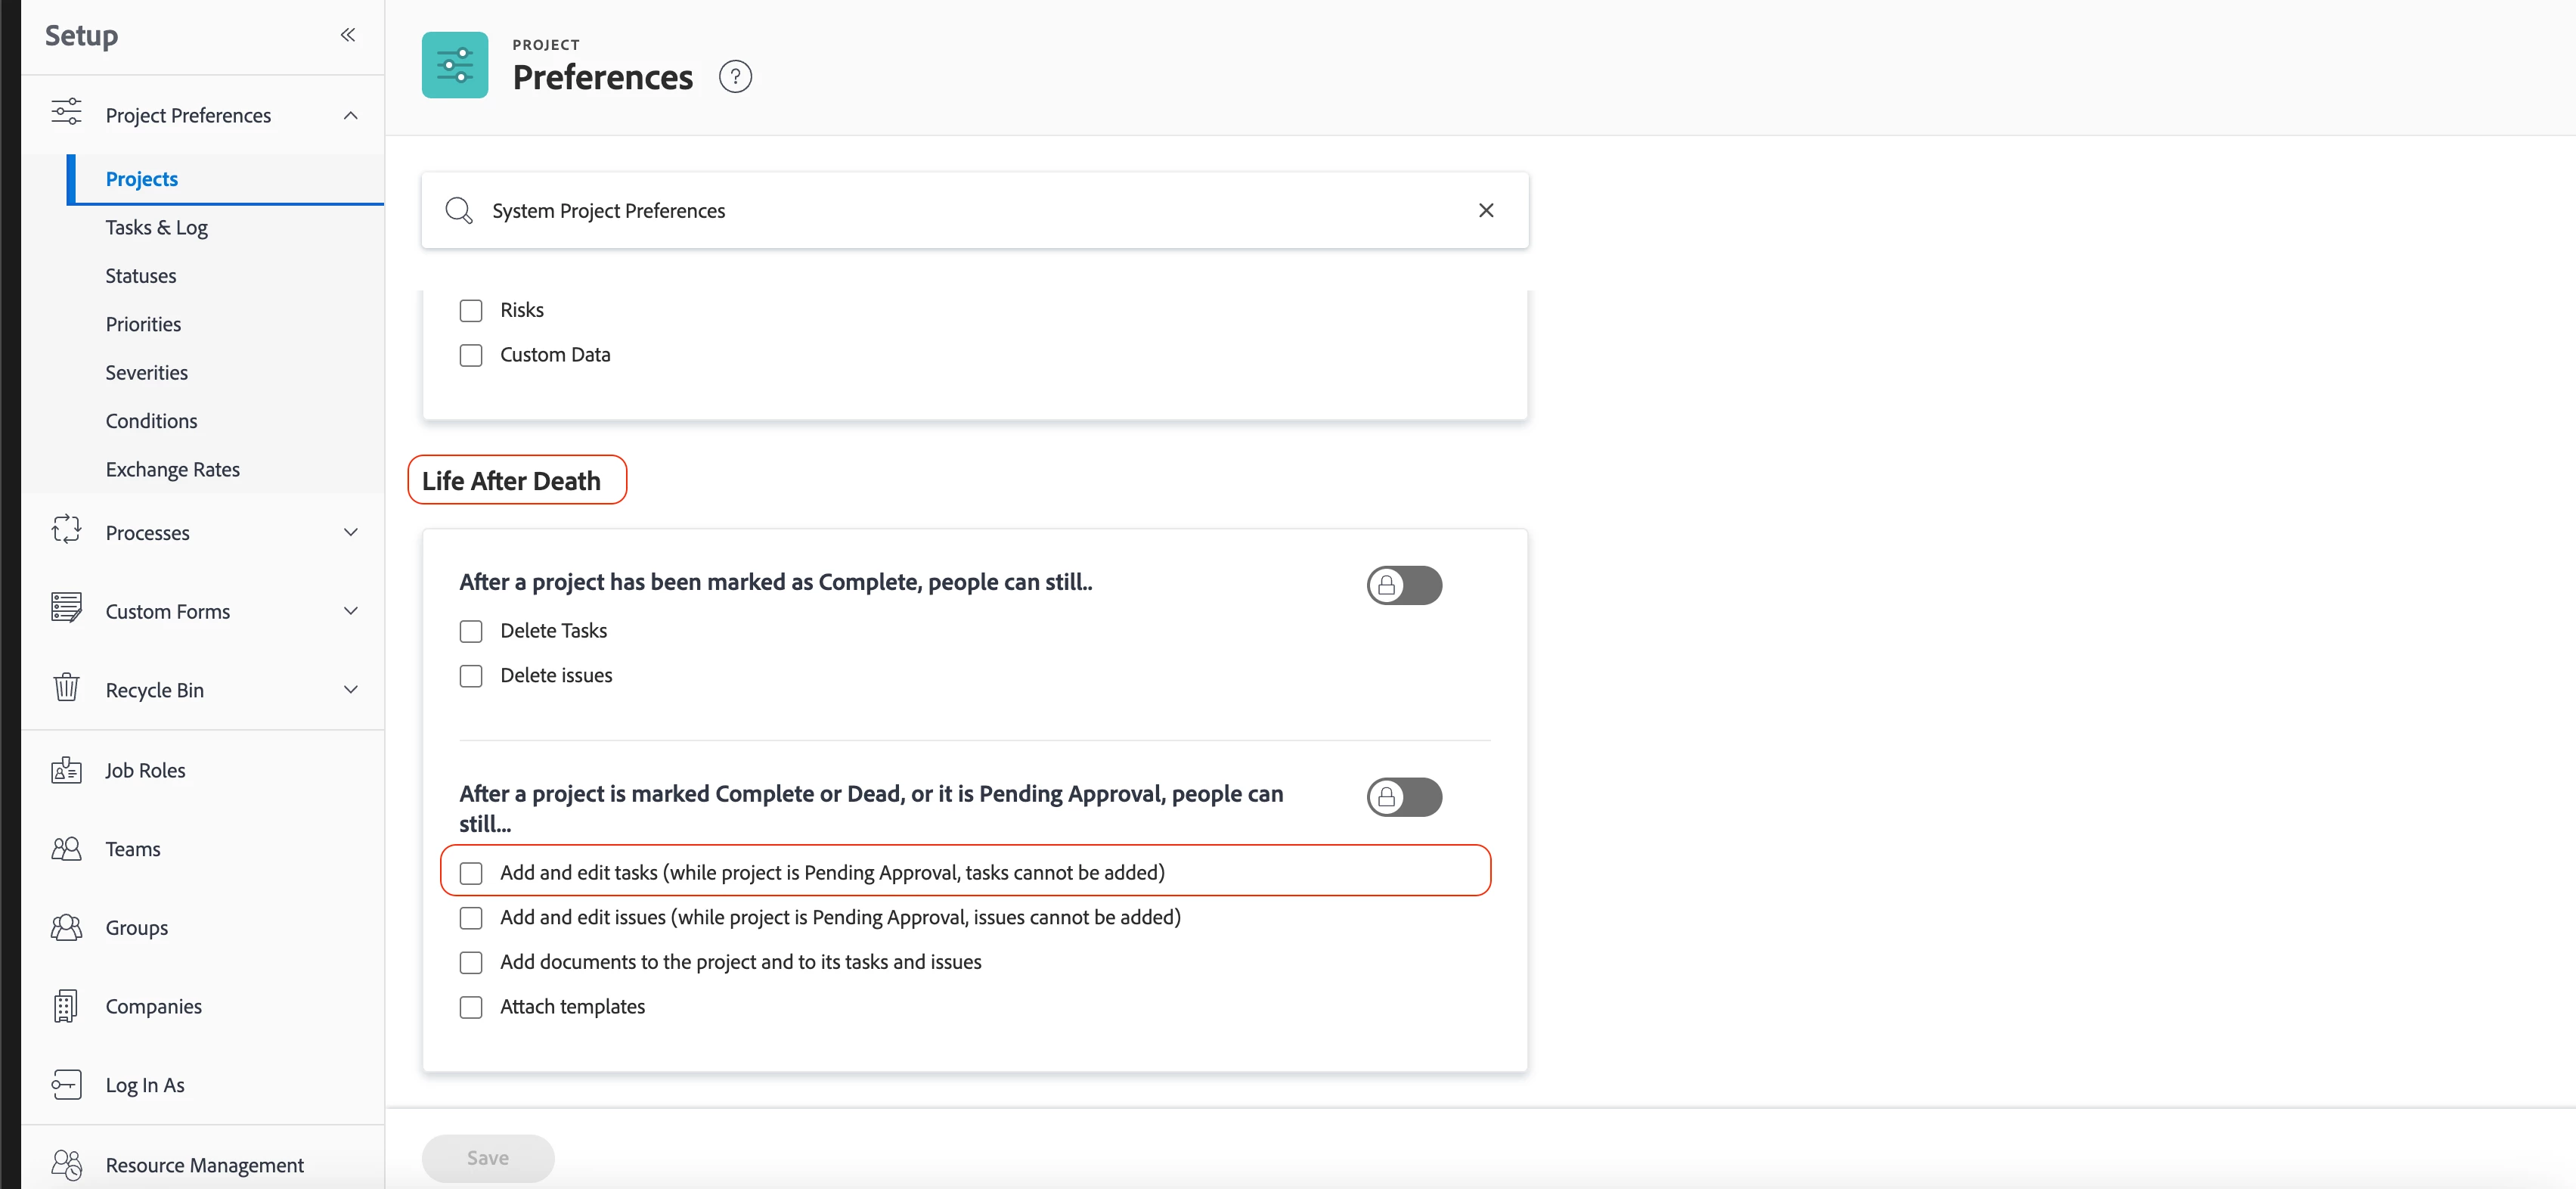Clear search with the X icon
Screen dimensions: 2576x1189
point(1486,210)
